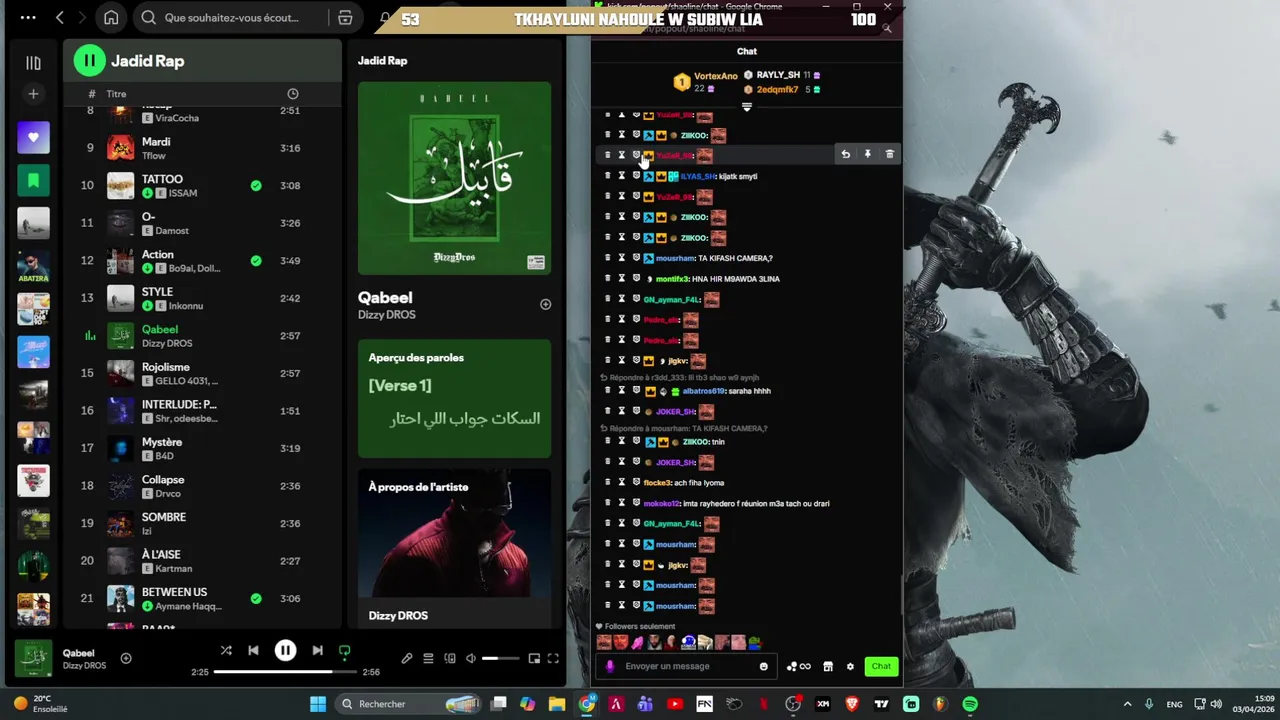Open the chat points infinity icon
The width and height of the screenshot is (1280, 720).
point(798,666)
